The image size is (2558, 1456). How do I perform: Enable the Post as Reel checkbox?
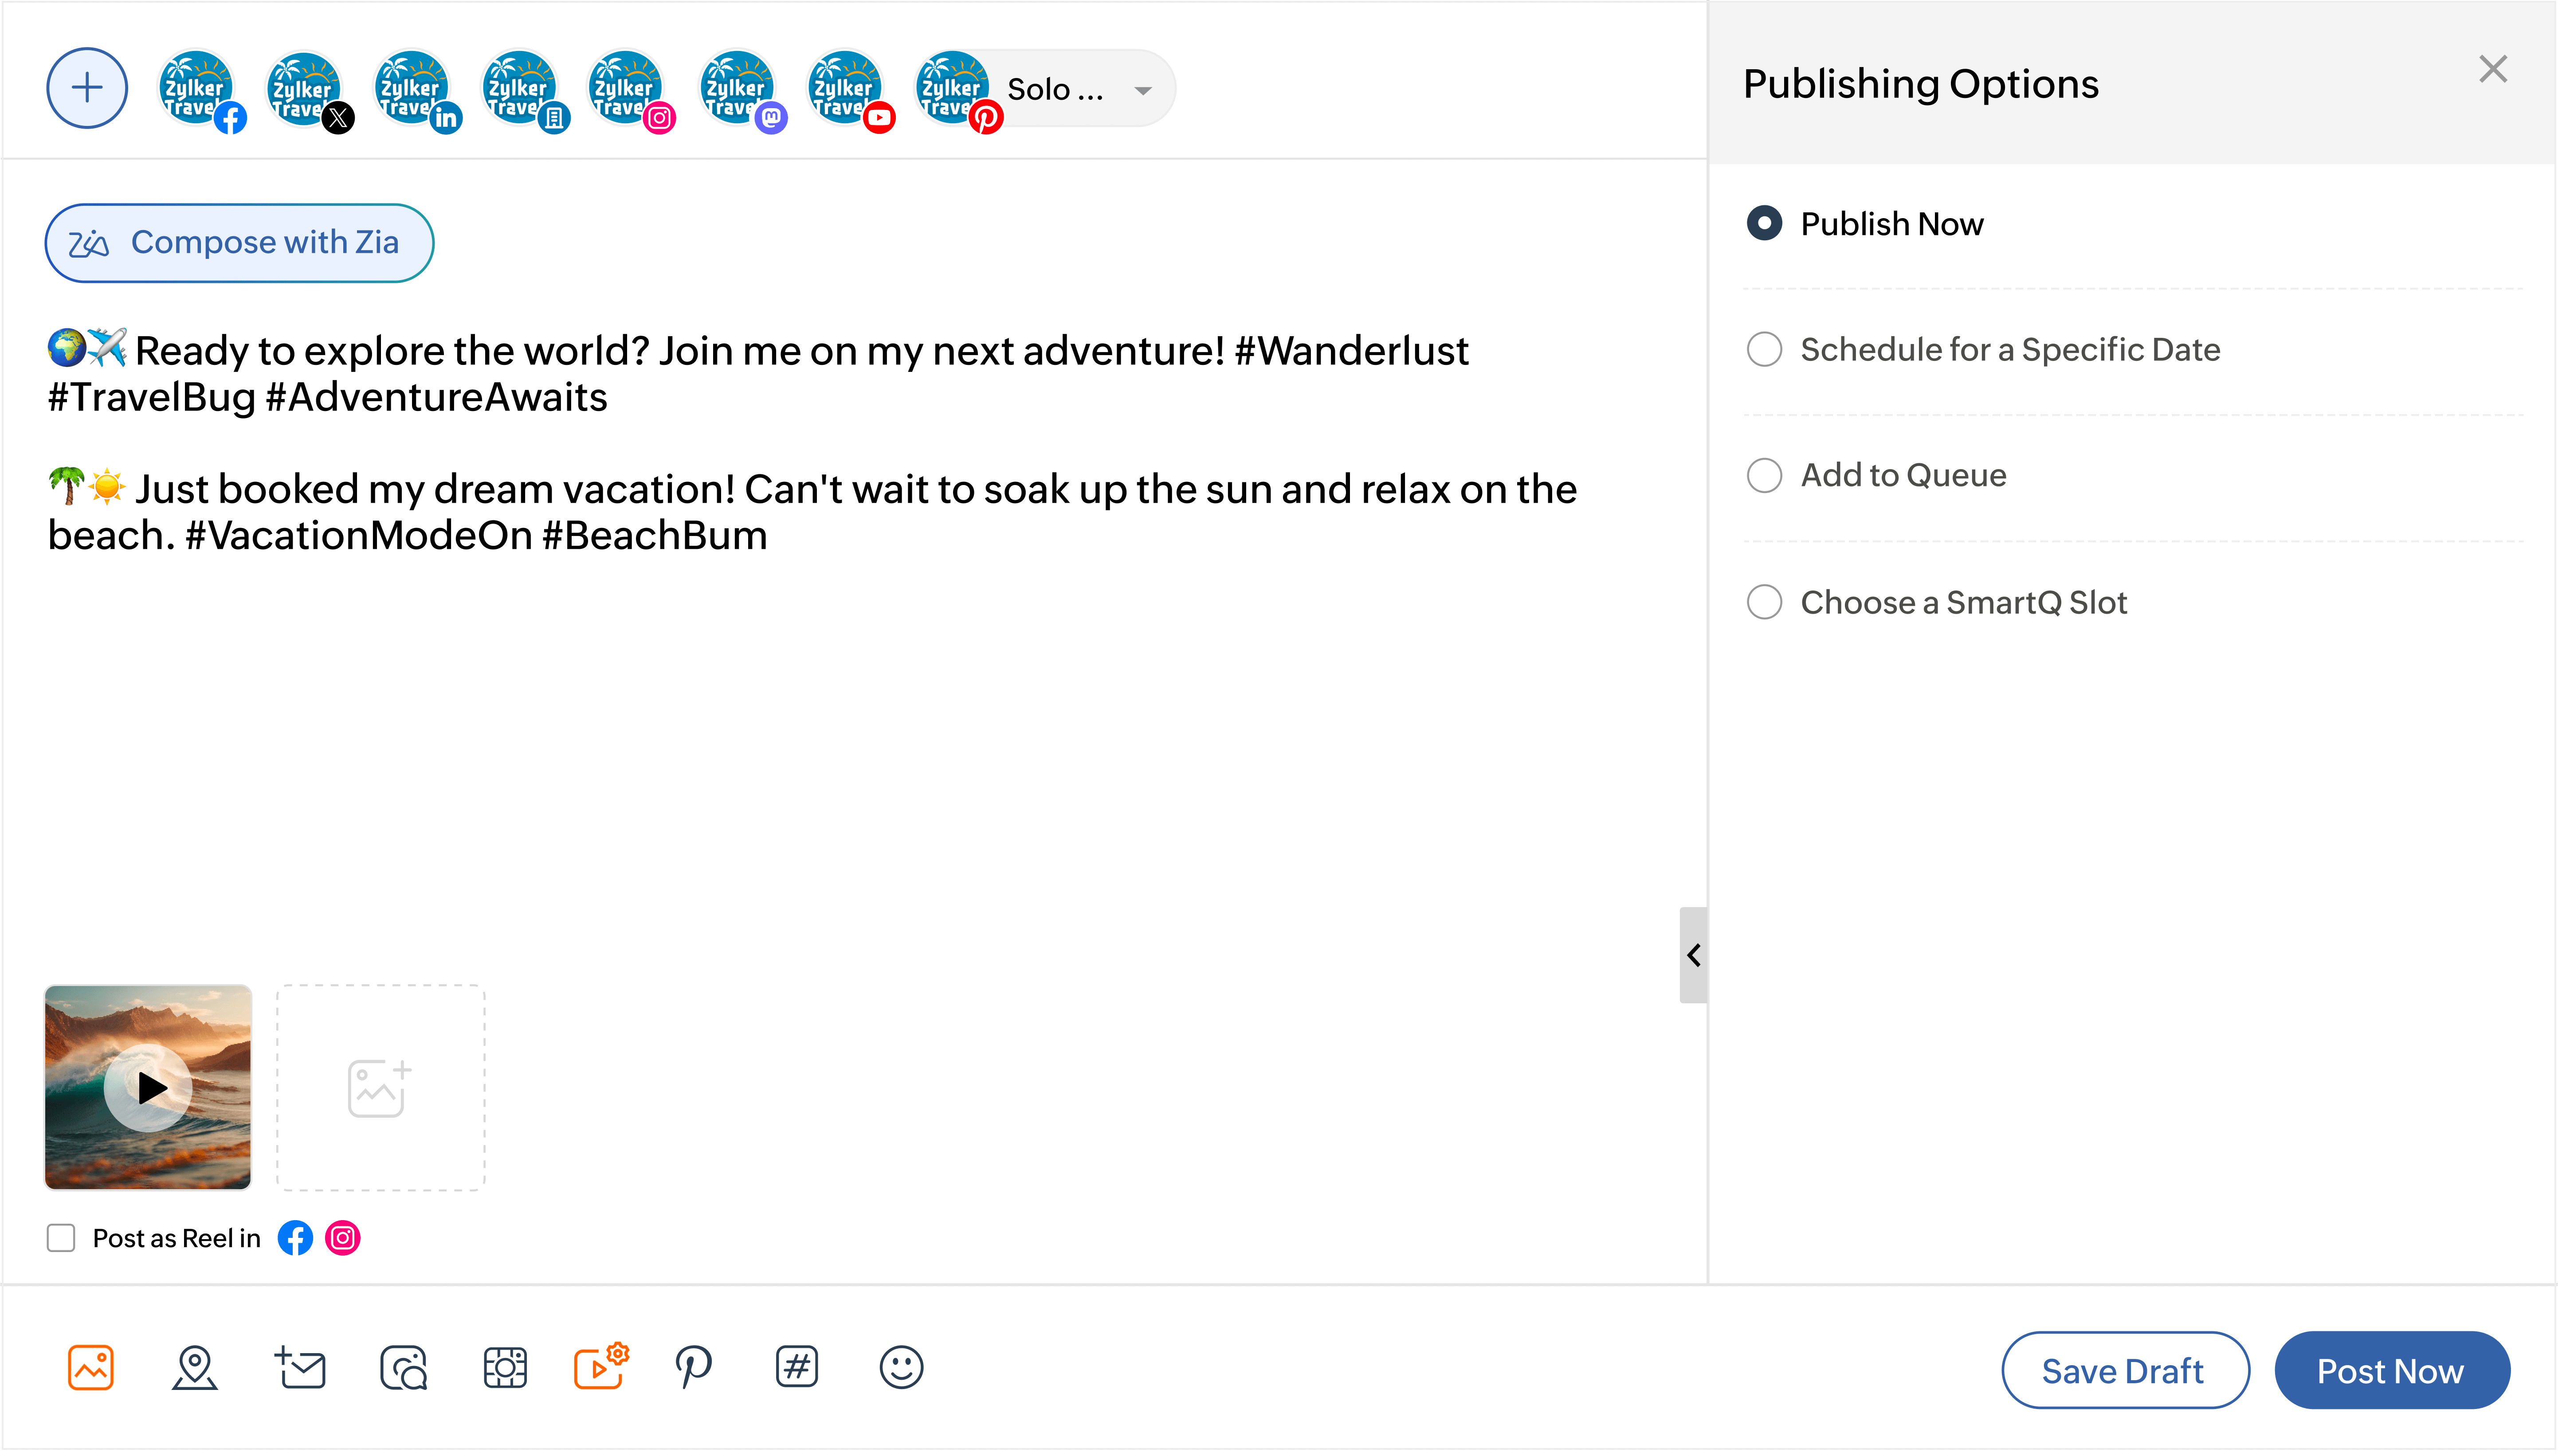pos(61,1238)
